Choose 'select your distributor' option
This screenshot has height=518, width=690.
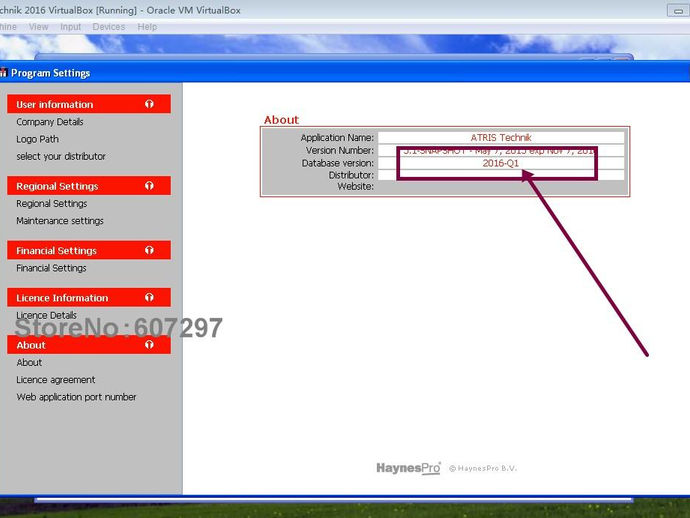pos(61,156)
